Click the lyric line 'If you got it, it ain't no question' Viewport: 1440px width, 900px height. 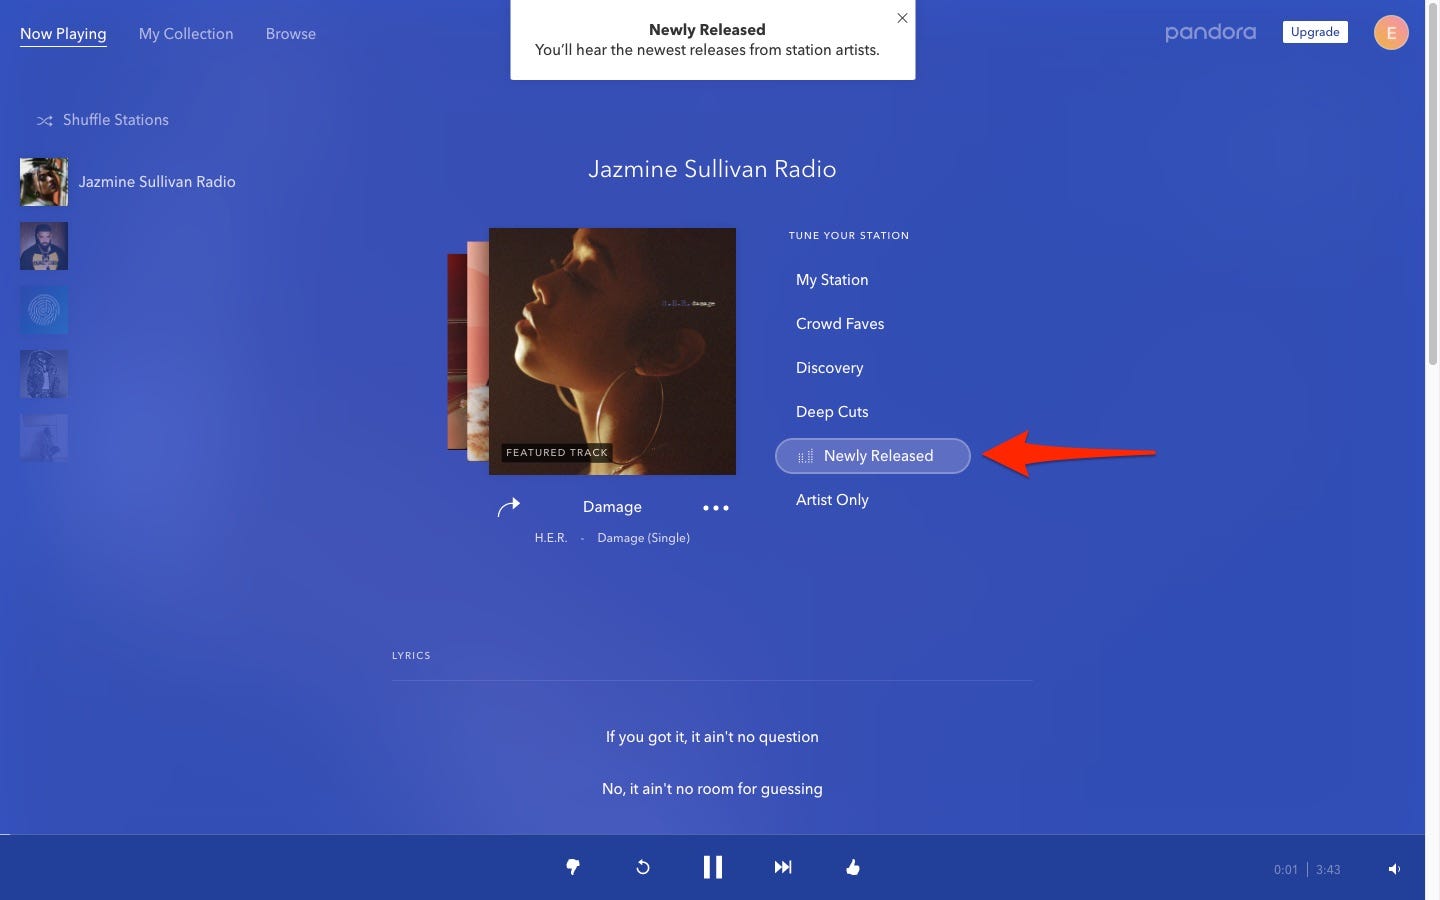(712, 737)
